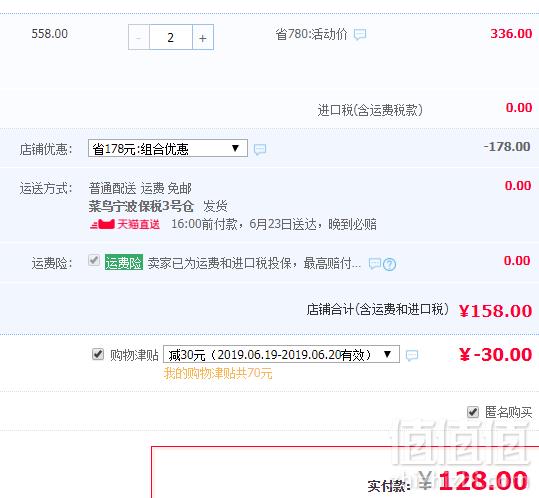
Task: Click the allowance deduction ¥-30.00
Action: click(495, 354)
